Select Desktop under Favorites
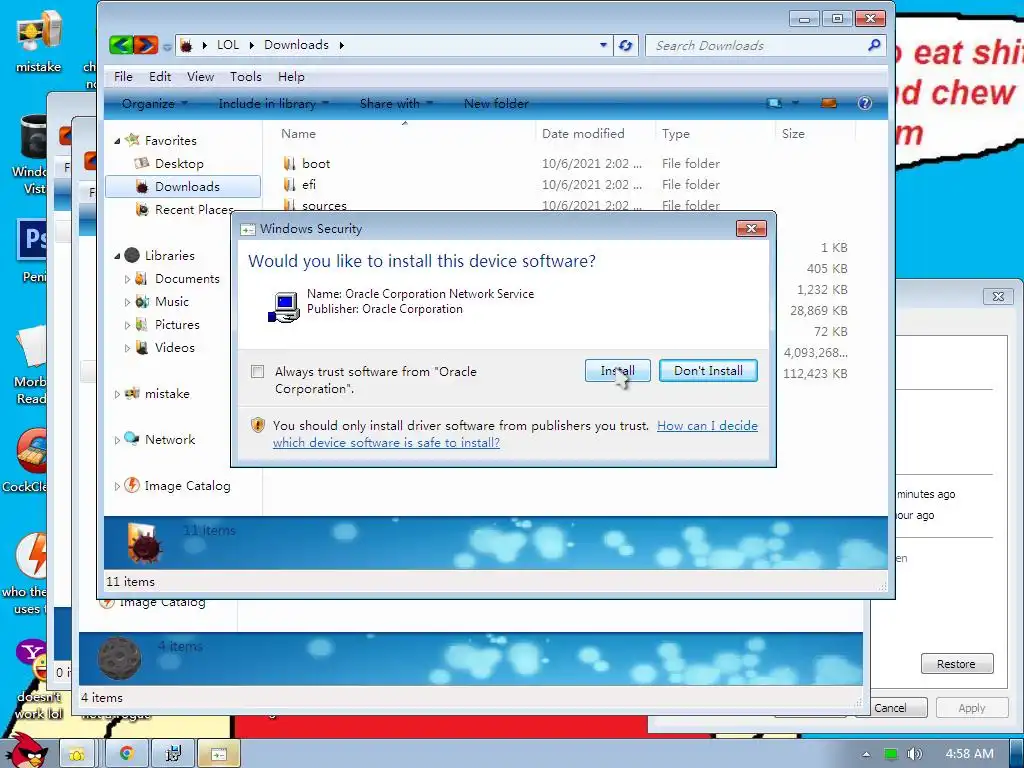 179,164
